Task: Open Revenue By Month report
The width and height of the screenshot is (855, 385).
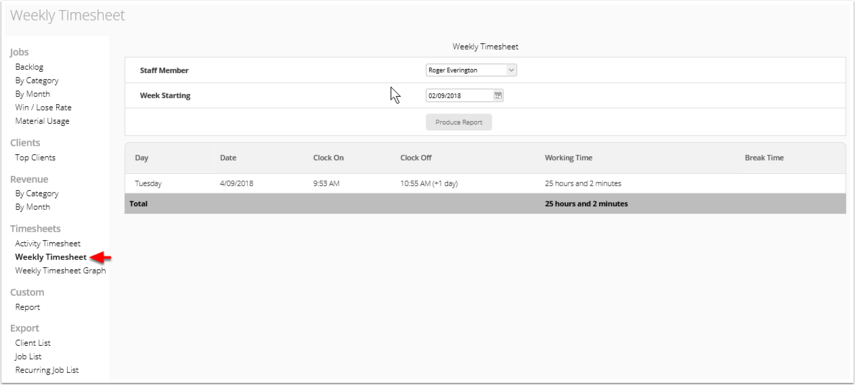Action: [x=32, y=207]
